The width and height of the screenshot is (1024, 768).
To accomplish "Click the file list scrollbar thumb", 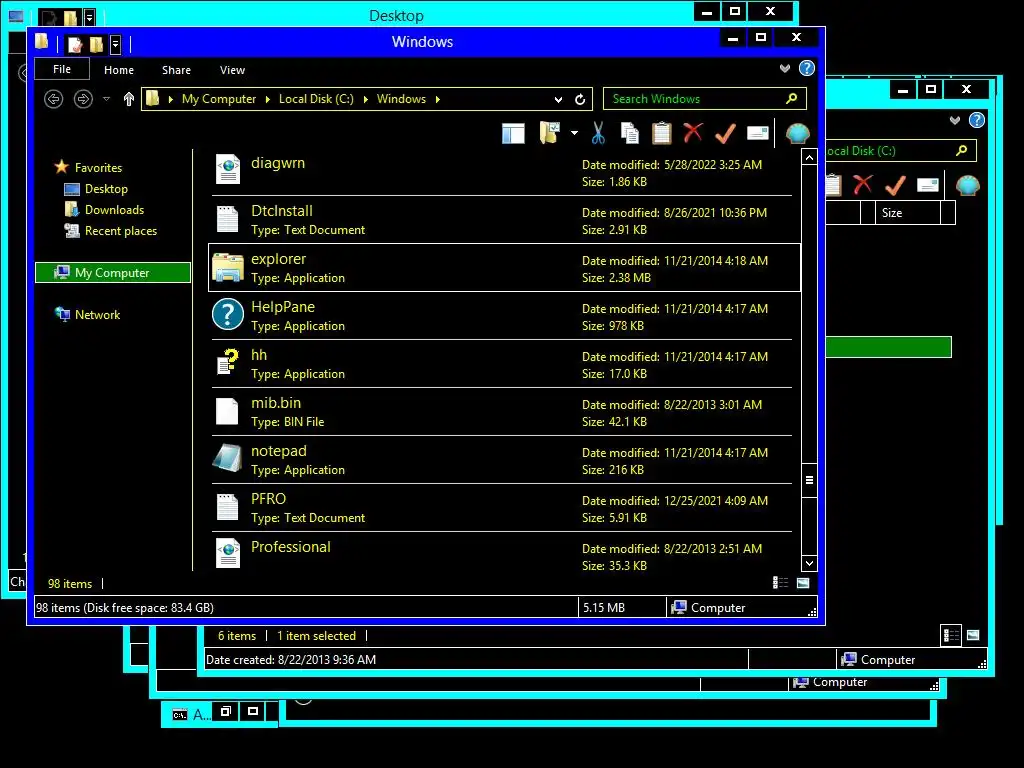I will [809, 480].
